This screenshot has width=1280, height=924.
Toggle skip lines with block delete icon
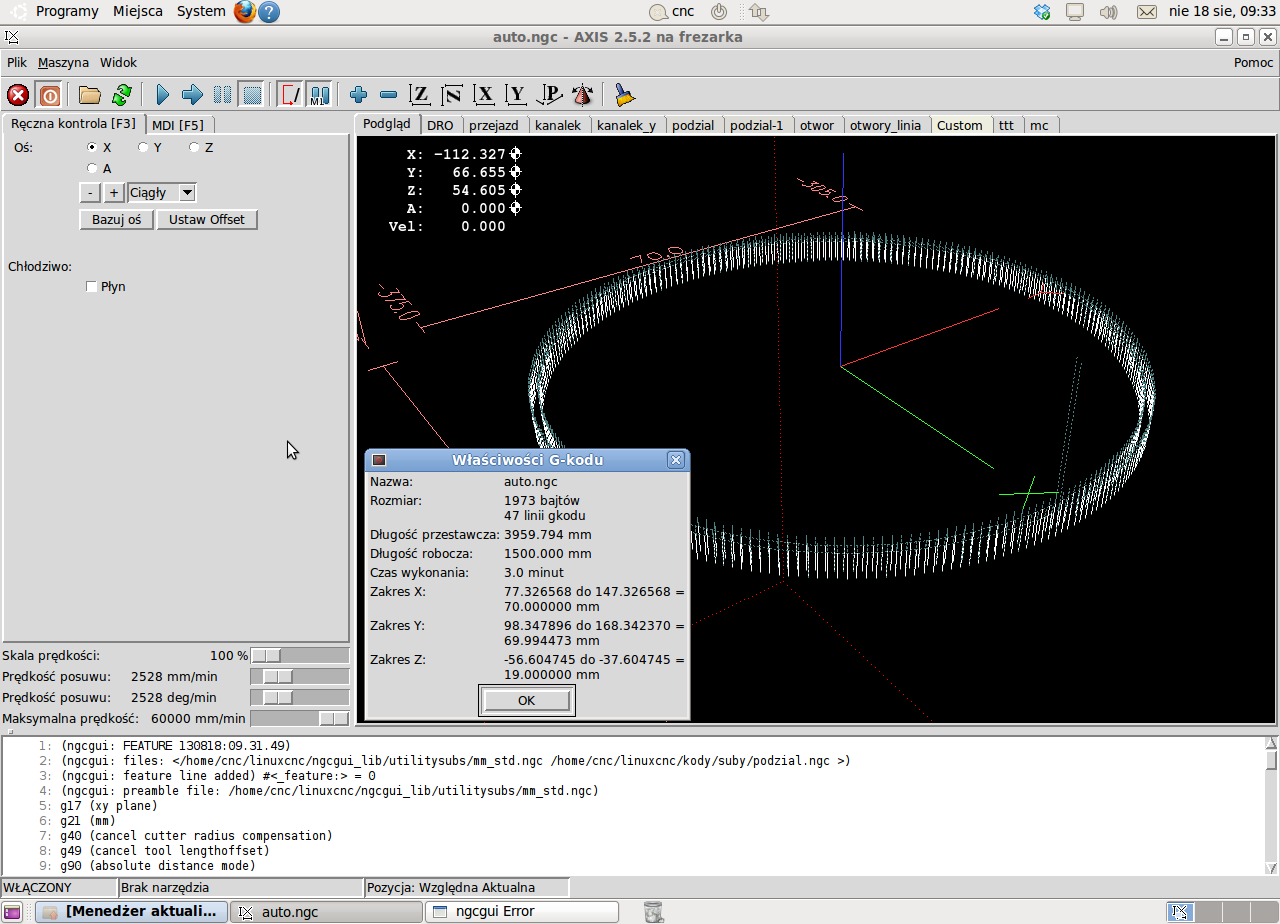pyautogui.click(x=290, y=95)
